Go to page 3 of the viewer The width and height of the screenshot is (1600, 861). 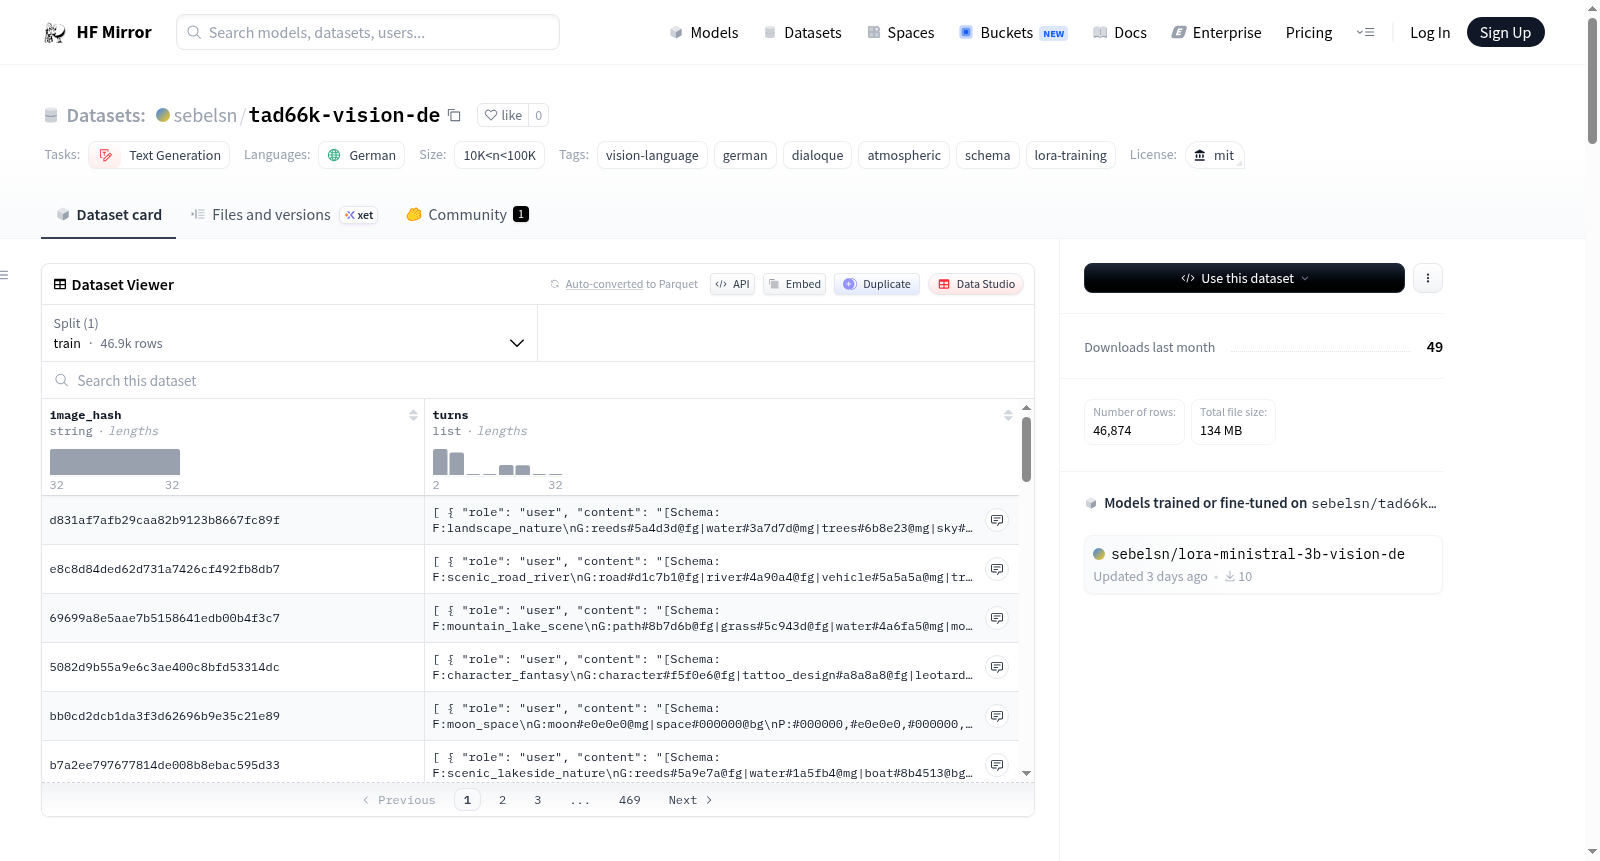coord(538,800)
